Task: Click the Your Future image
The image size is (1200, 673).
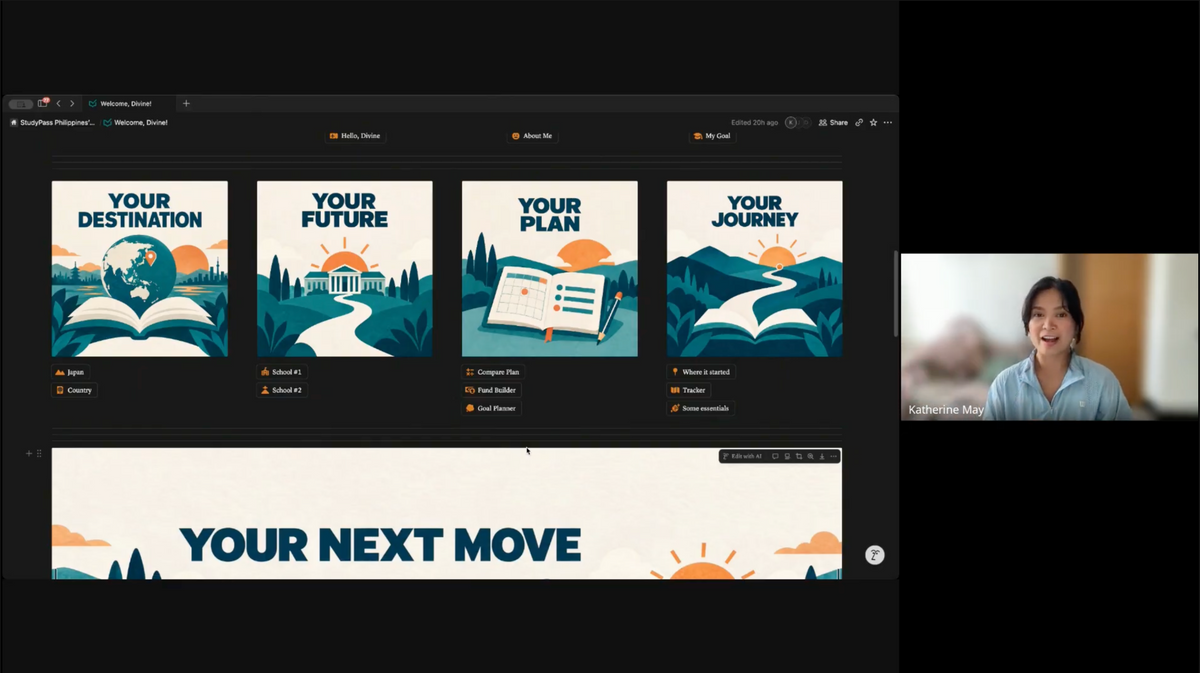Action: [x=345, y=269]
